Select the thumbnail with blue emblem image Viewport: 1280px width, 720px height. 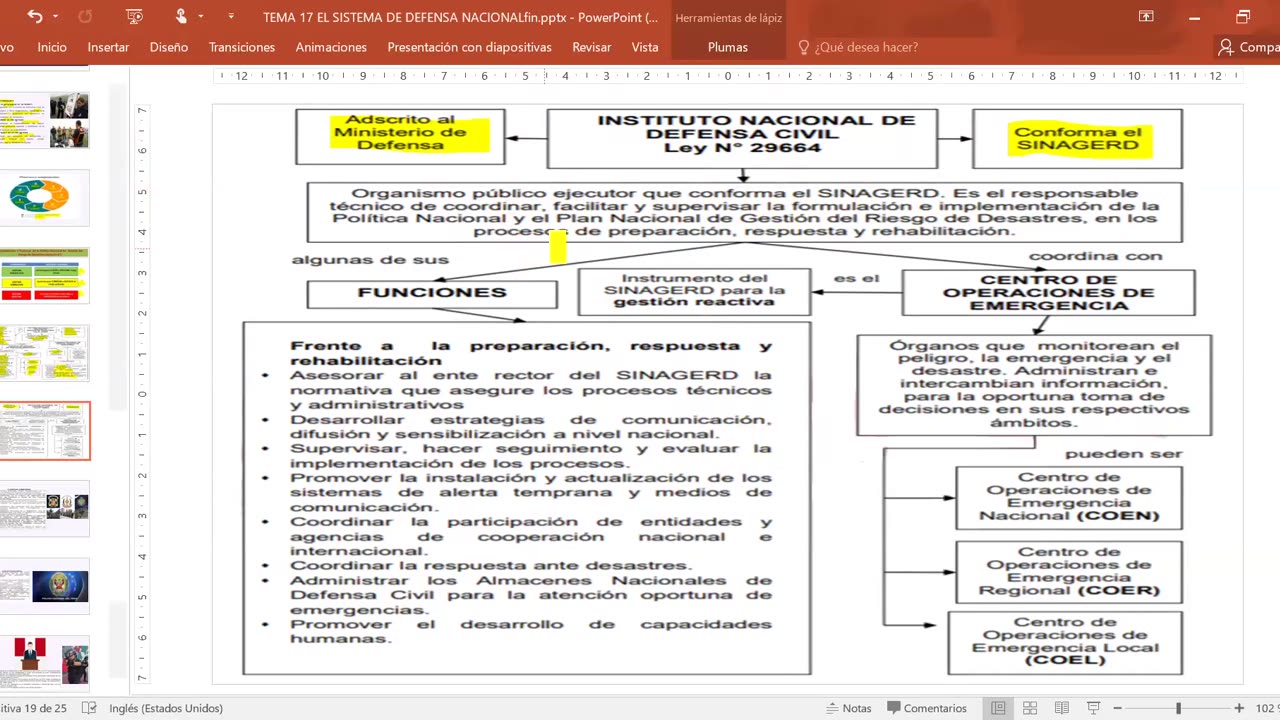click(x=45, y=587)
